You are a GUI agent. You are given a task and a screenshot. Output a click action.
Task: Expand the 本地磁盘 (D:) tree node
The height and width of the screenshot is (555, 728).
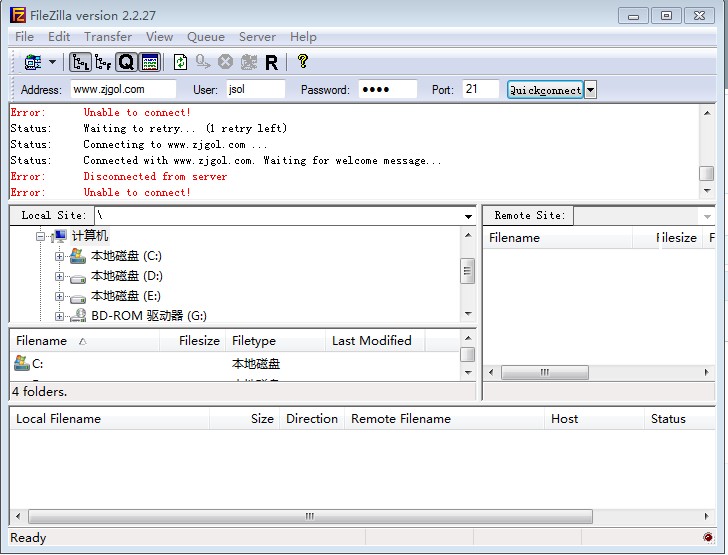tap(59, 277)
